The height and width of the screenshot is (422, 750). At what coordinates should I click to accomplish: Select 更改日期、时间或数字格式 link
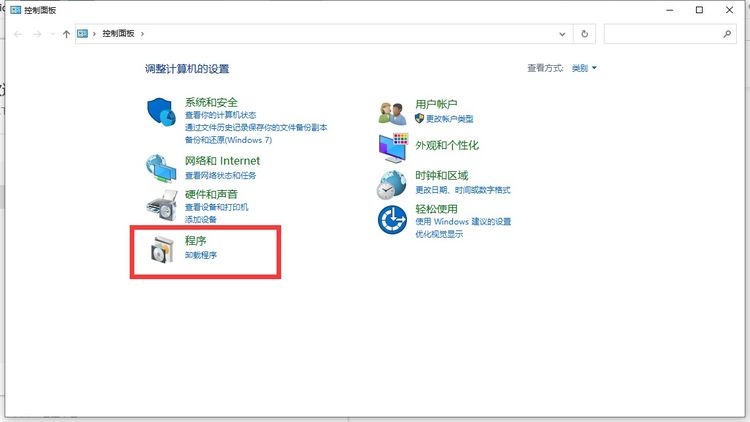(x=462, y=189)
